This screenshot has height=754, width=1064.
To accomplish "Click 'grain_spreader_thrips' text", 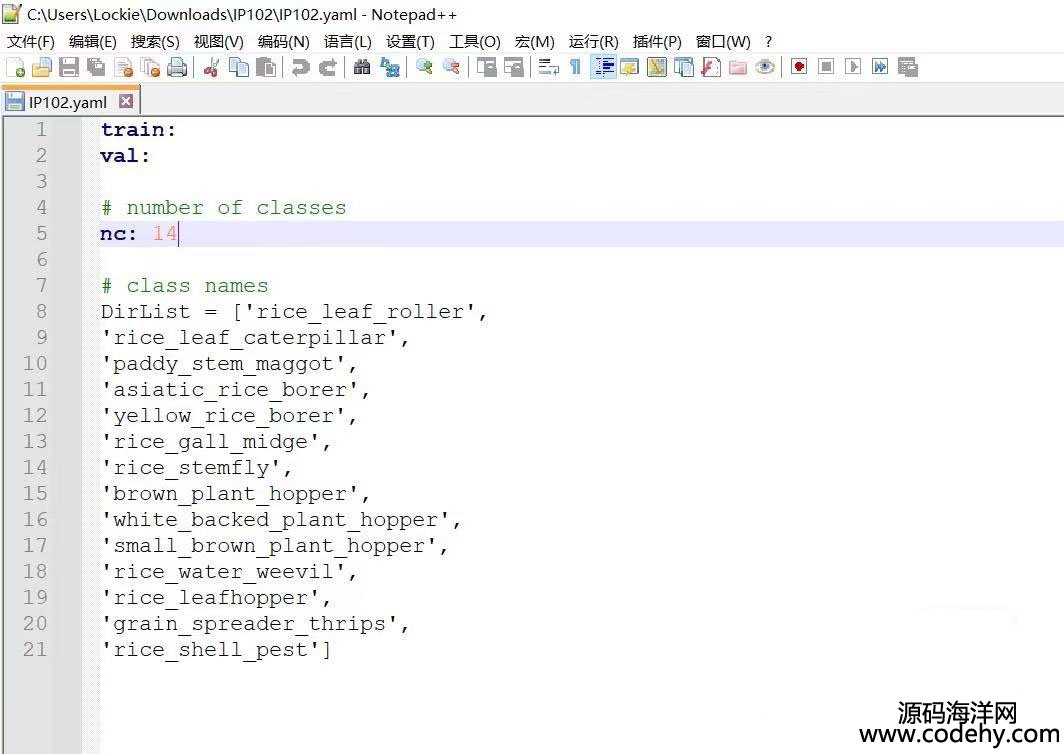I will [x=249, y=624].
